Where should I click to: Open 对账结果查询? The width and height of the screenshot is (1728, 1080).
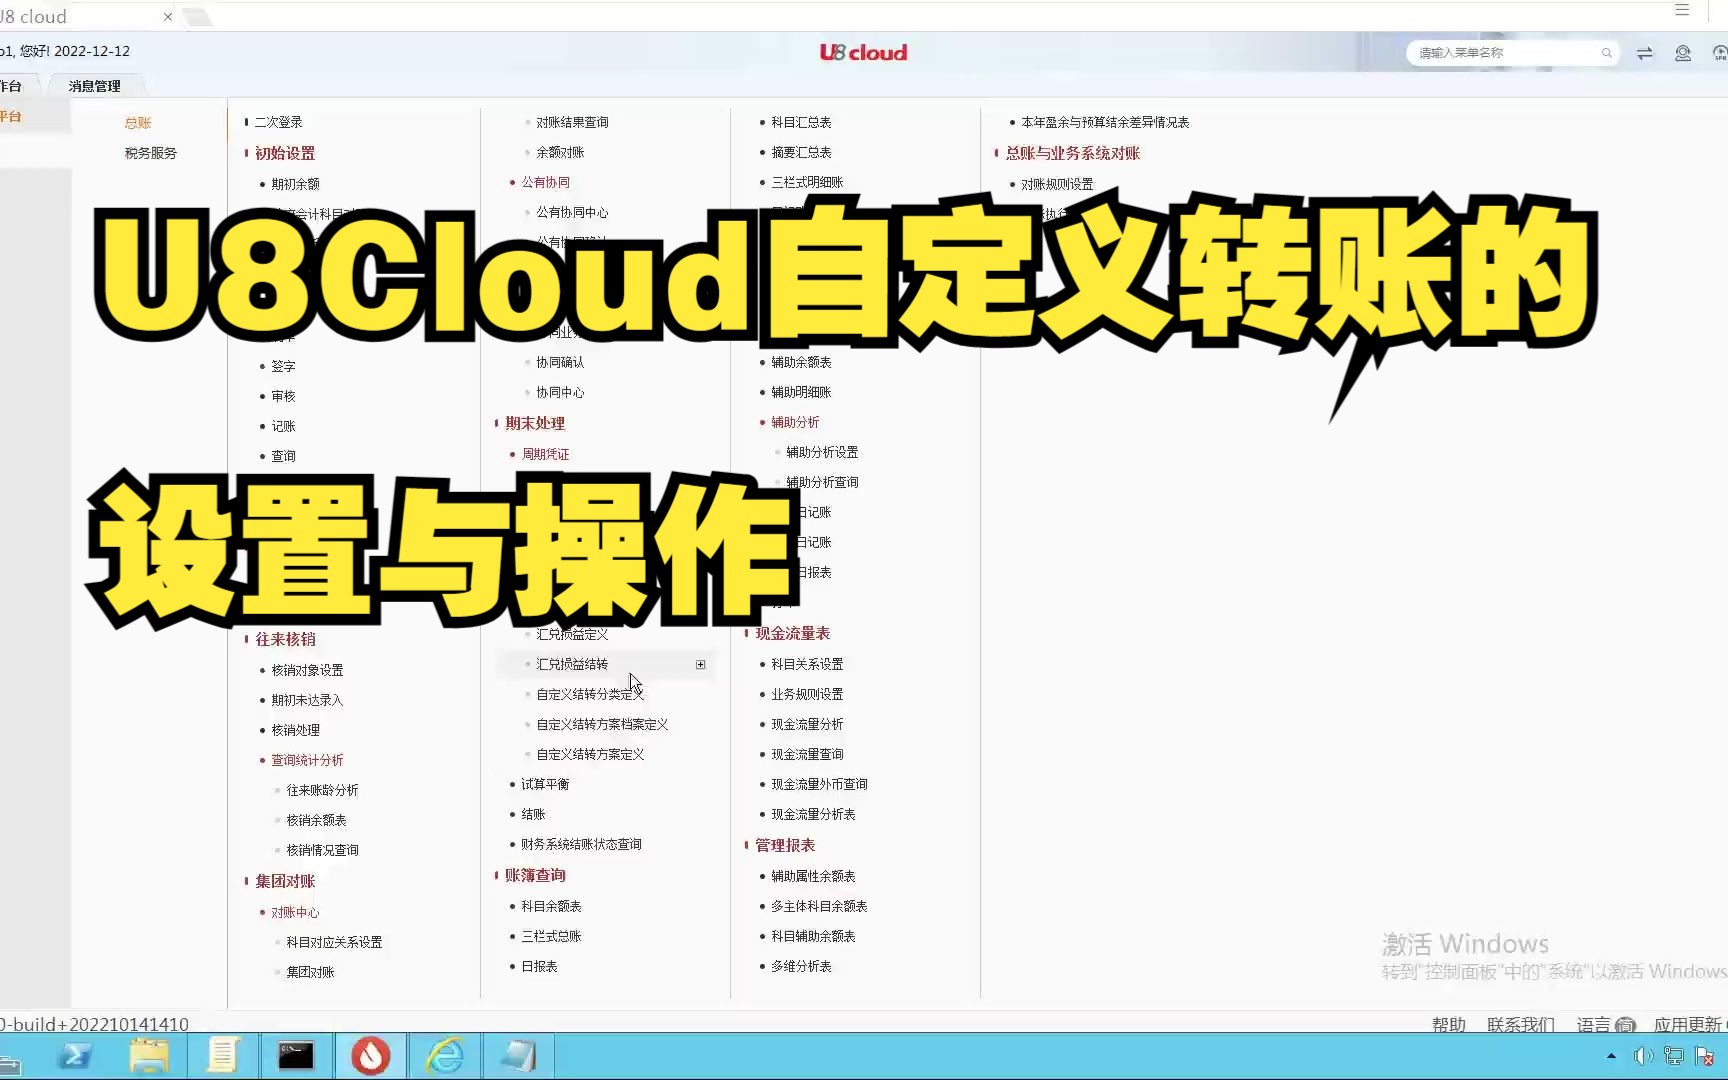pyautogui.click(x=572, y=122)
